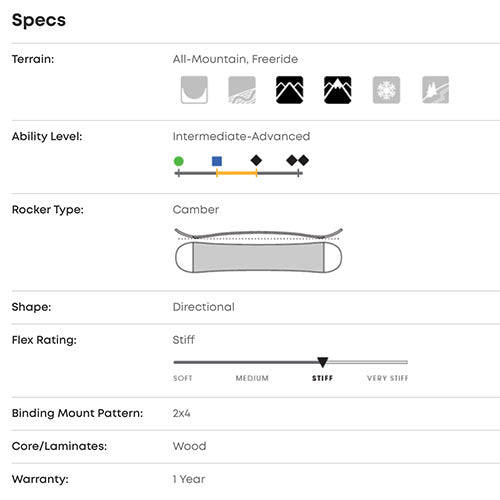Click the camber profile board diagram
The width and height of the screenshot is (500, 500).
[259, 250]
